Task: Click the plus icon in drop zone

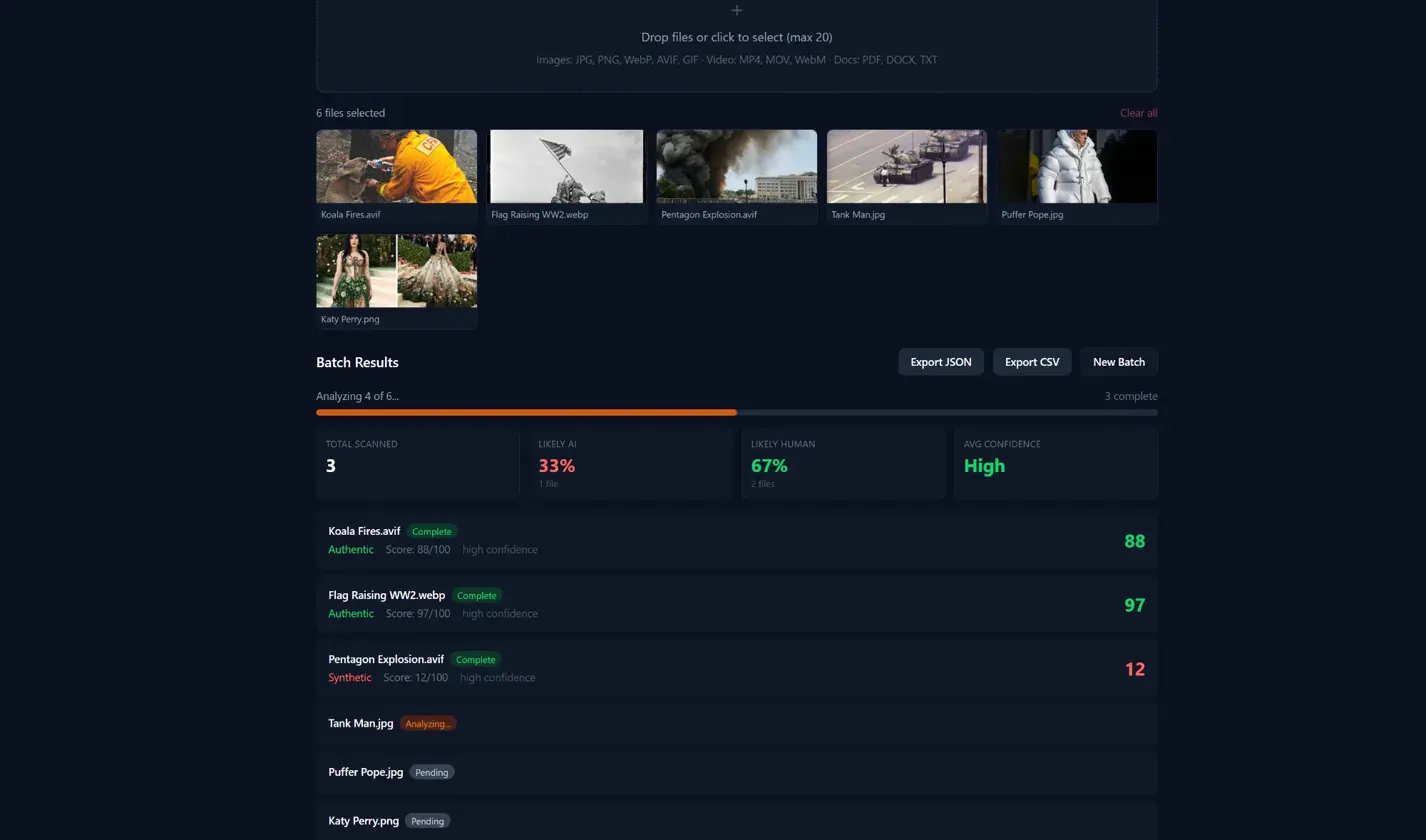Action: 737,10
